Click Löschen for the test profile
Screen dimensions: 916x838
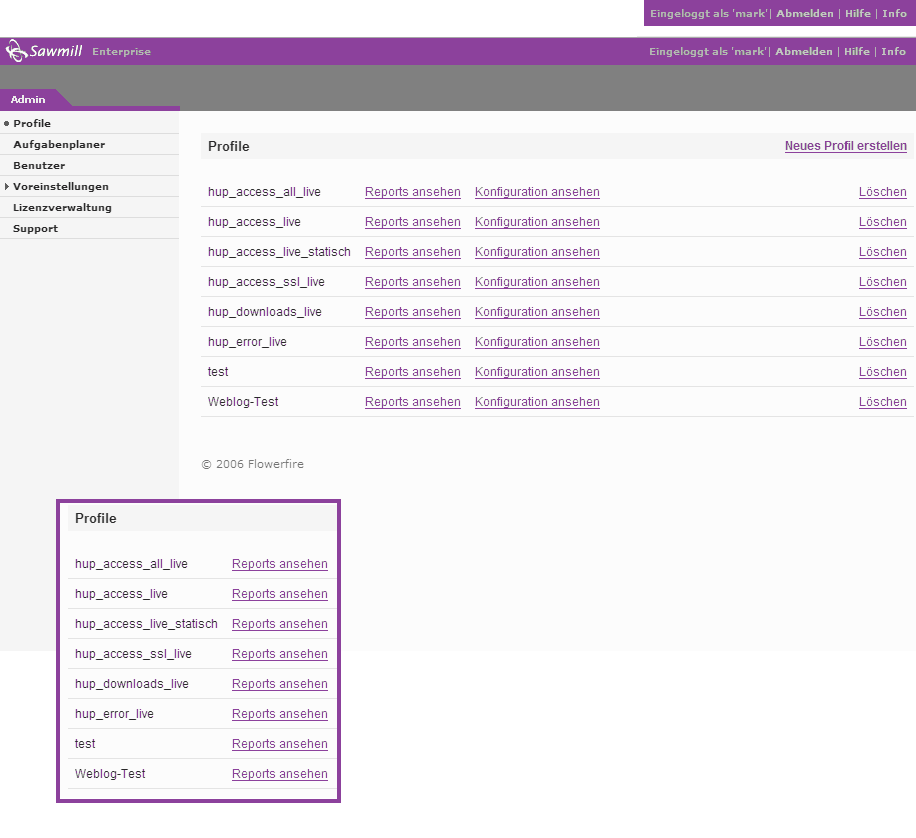coord(882,372)
